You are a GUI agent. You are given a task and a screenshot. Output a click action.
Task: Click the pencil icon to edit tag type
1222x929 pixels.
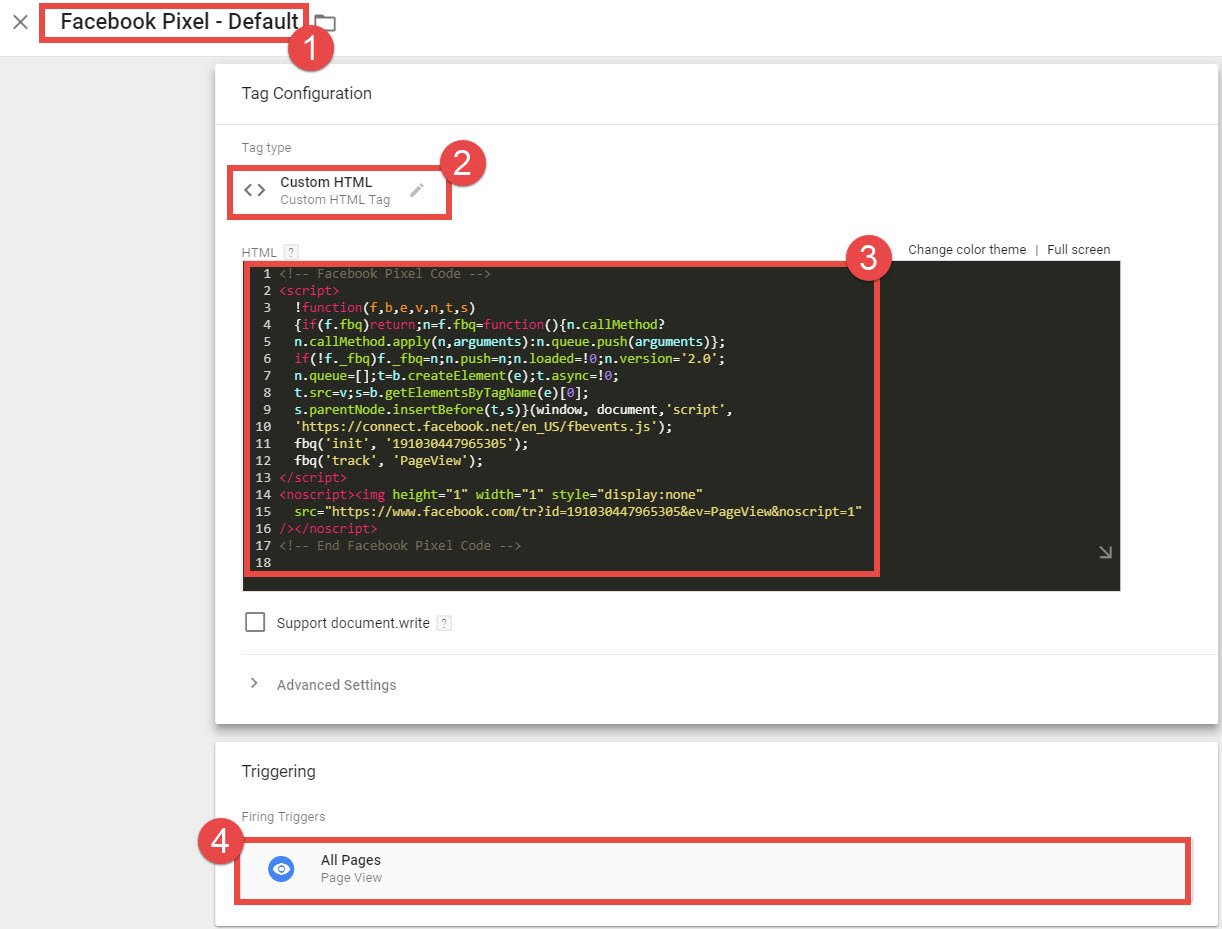click(417, 190)
